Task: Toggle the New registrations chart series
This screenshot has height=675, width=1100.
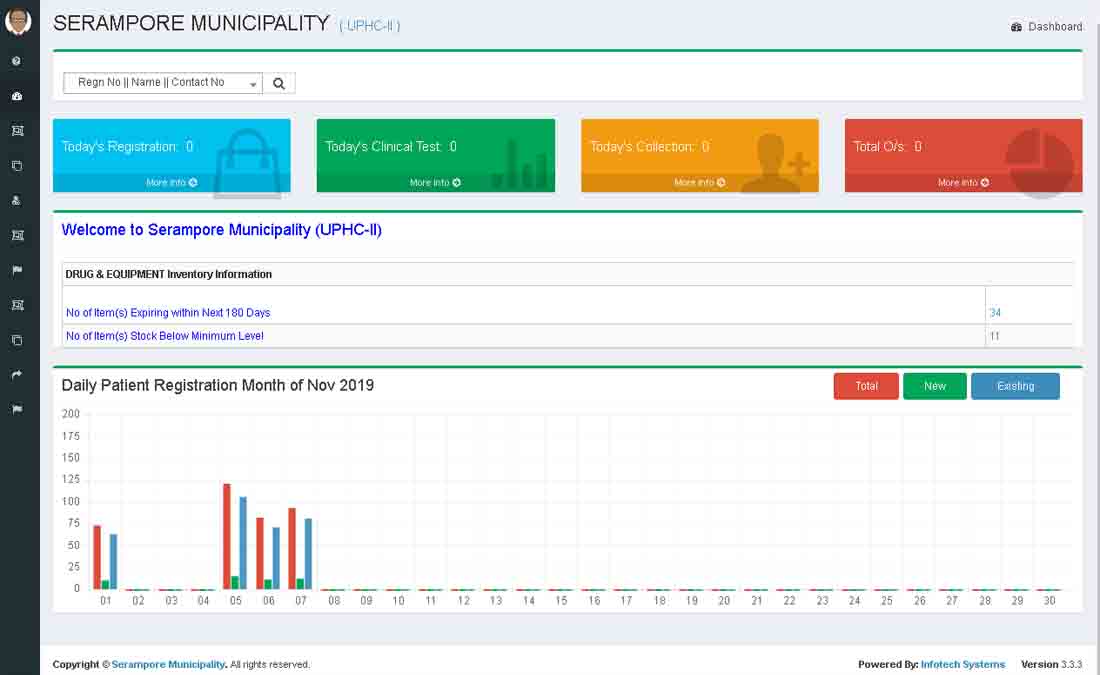Action: point(934,386)
